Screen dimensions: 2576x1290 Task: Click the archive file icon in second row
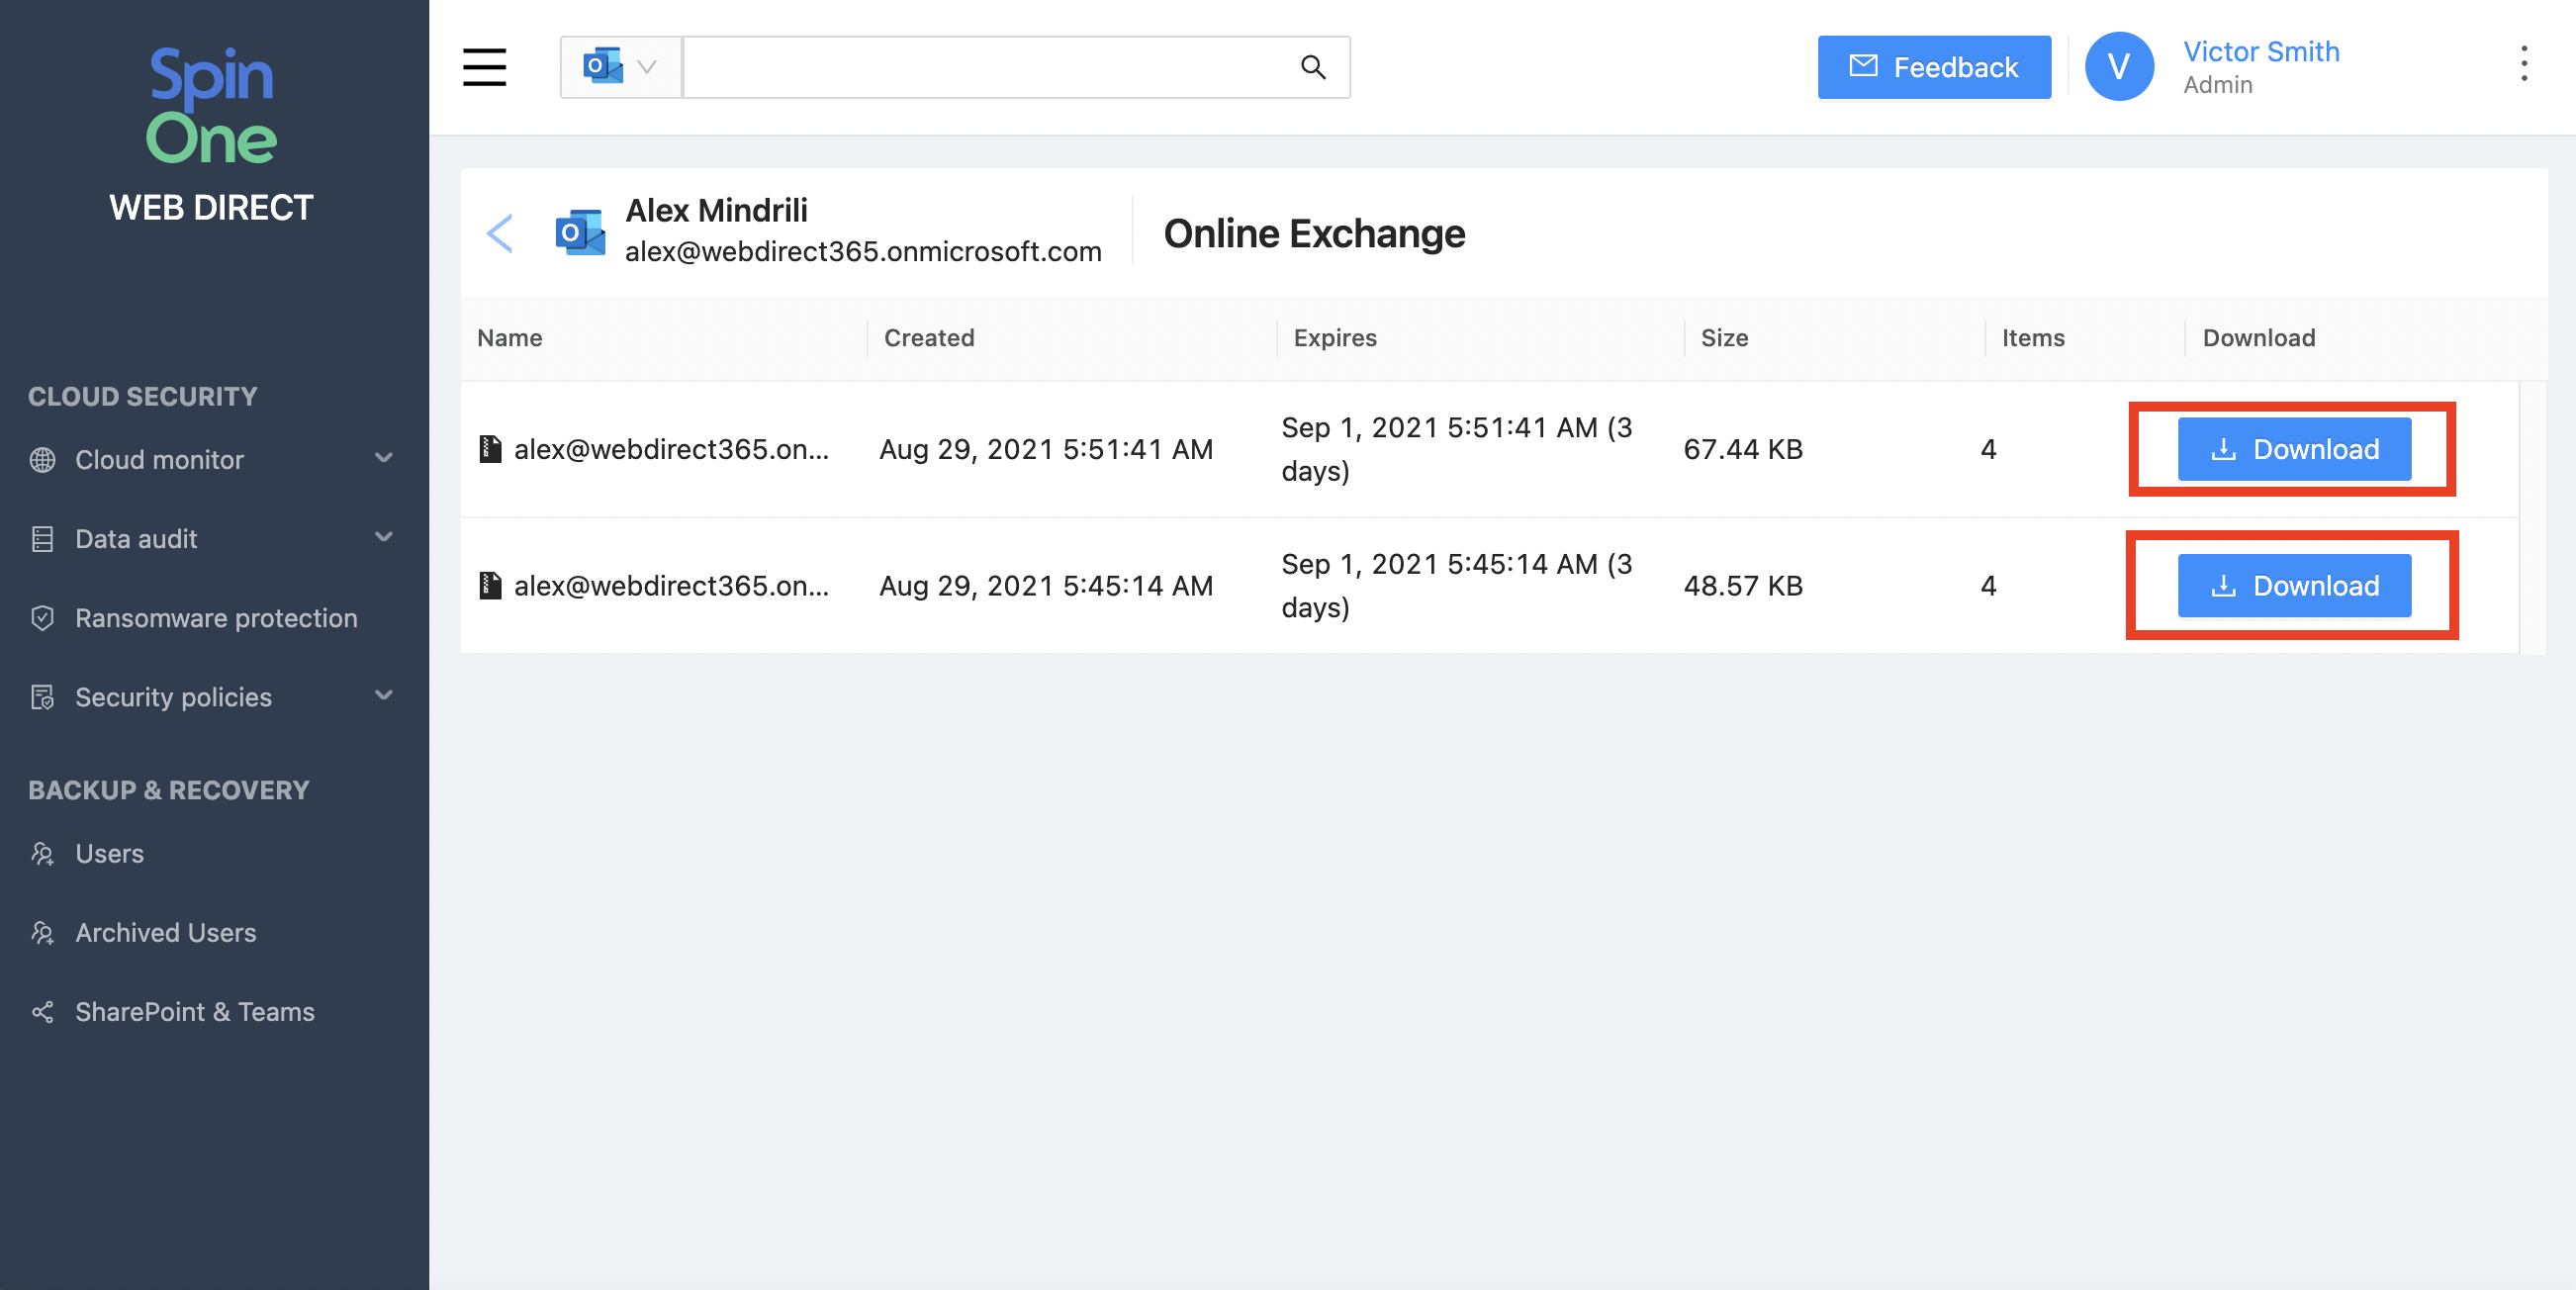(x=490, y=585)
